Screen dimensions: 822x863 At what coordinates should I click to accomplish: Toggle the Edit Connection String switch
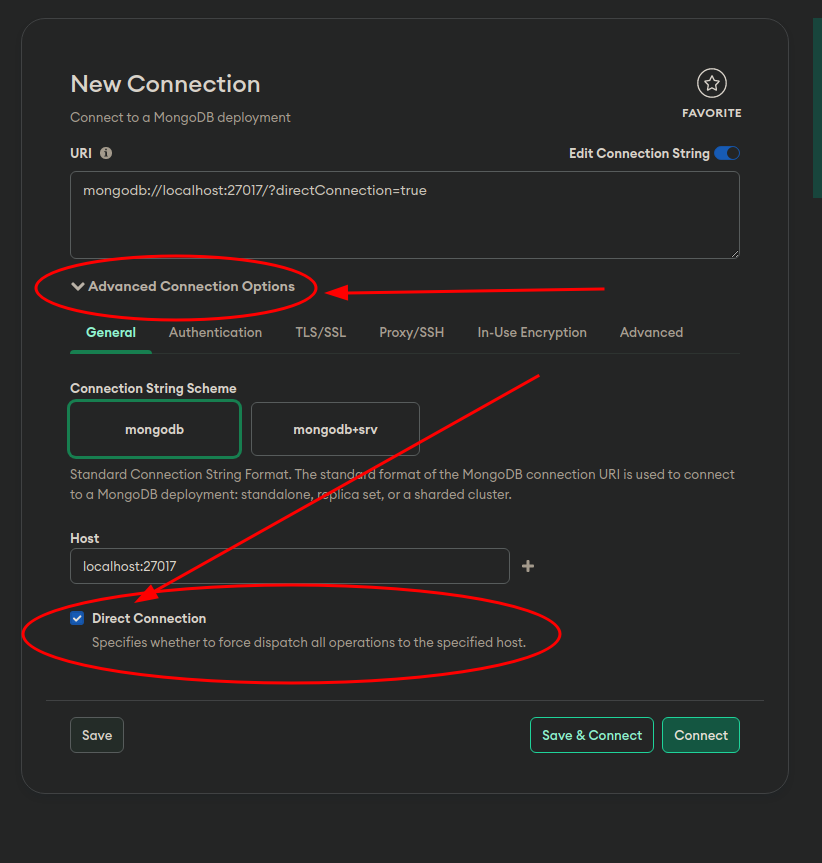(x=727, y=153)
